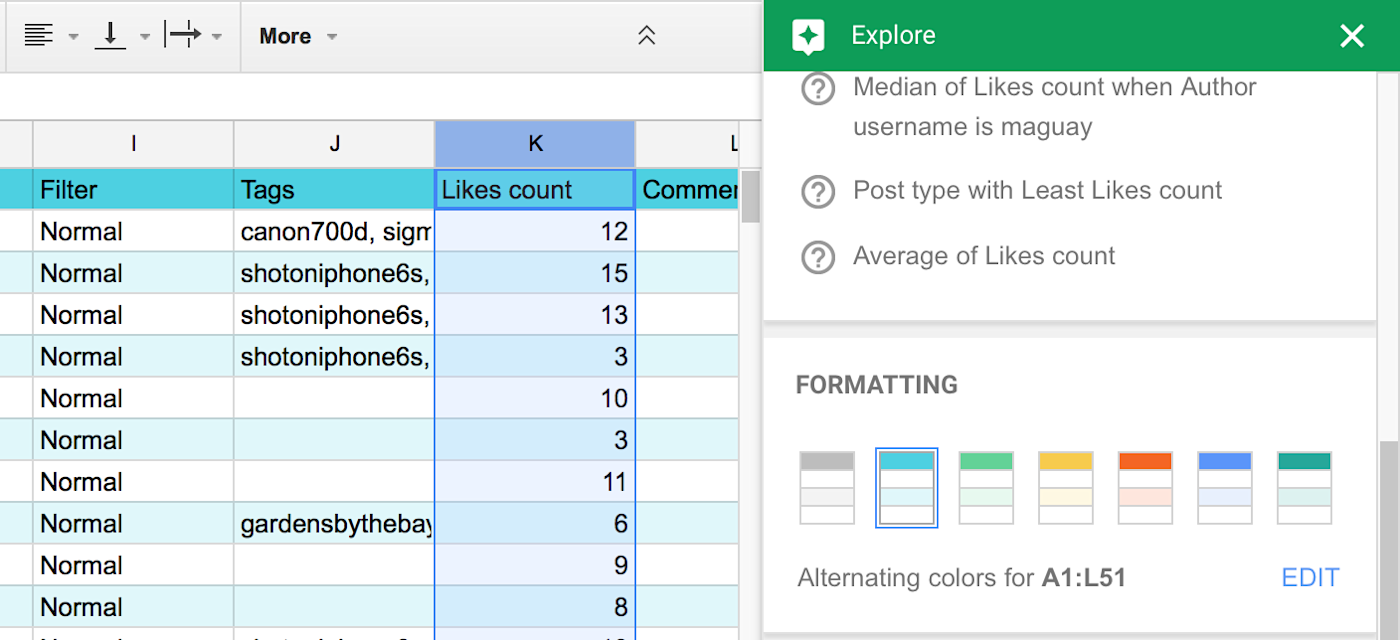The width and height of the screenshot is (1400, 640).
Task: Click the horizontal align icon
Action: [39, 36]
